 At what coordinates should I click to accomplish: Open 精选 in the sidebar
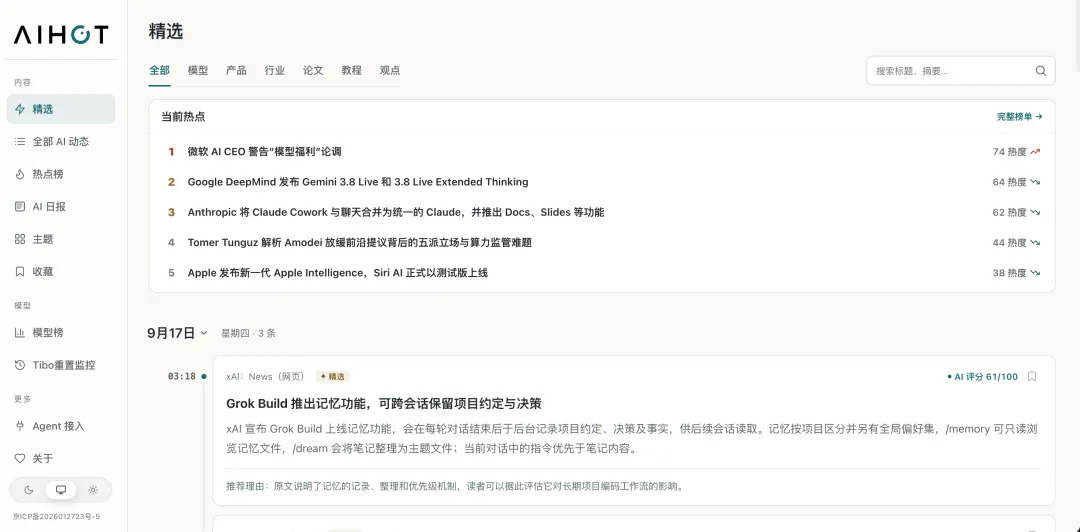pos(61,109)
